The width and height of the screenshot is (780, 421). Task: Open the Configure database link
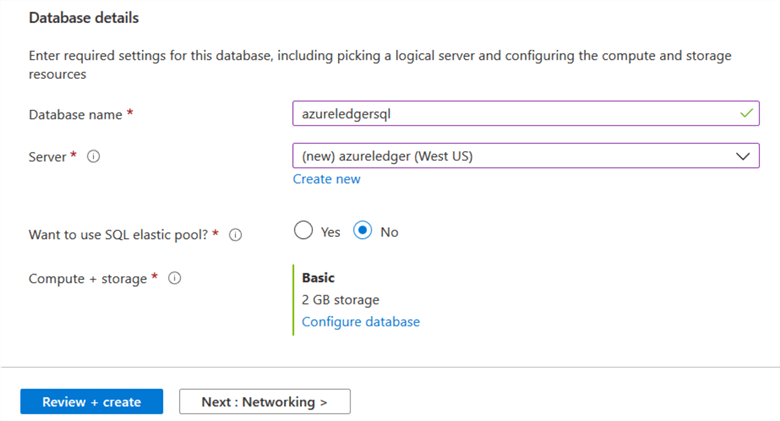tap(360, 322)
